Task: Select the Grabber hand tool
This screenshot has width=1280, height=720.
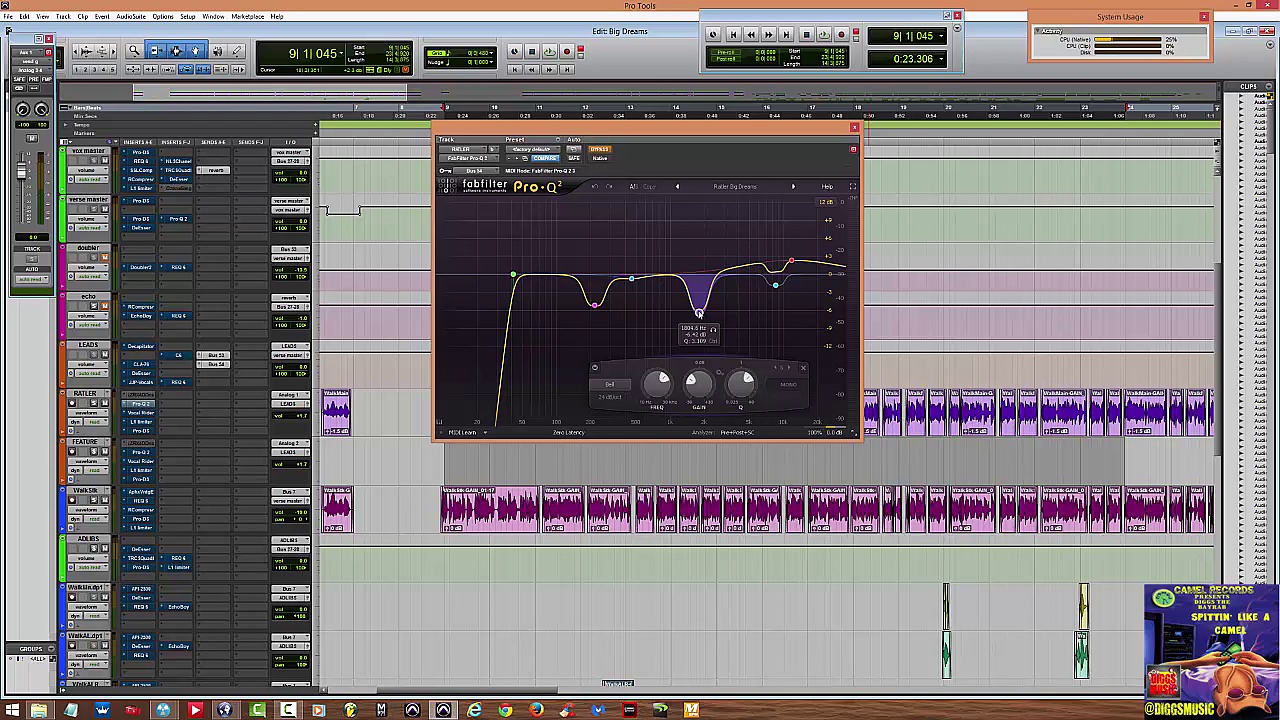Action: [x=195, y=51]
